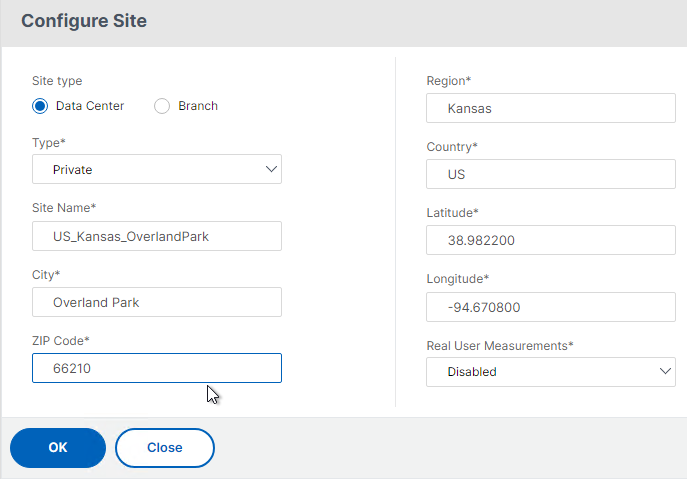The height and width of the screenshot is (479, 687).
Task: Dismiss the dialog using the Close button
Action: click(x=165, y=447)
